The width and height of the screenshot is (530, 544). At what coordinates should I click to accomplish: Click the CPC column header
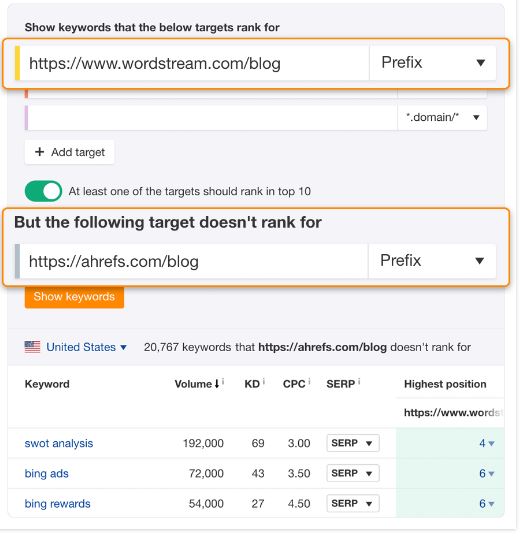(294, 384)
